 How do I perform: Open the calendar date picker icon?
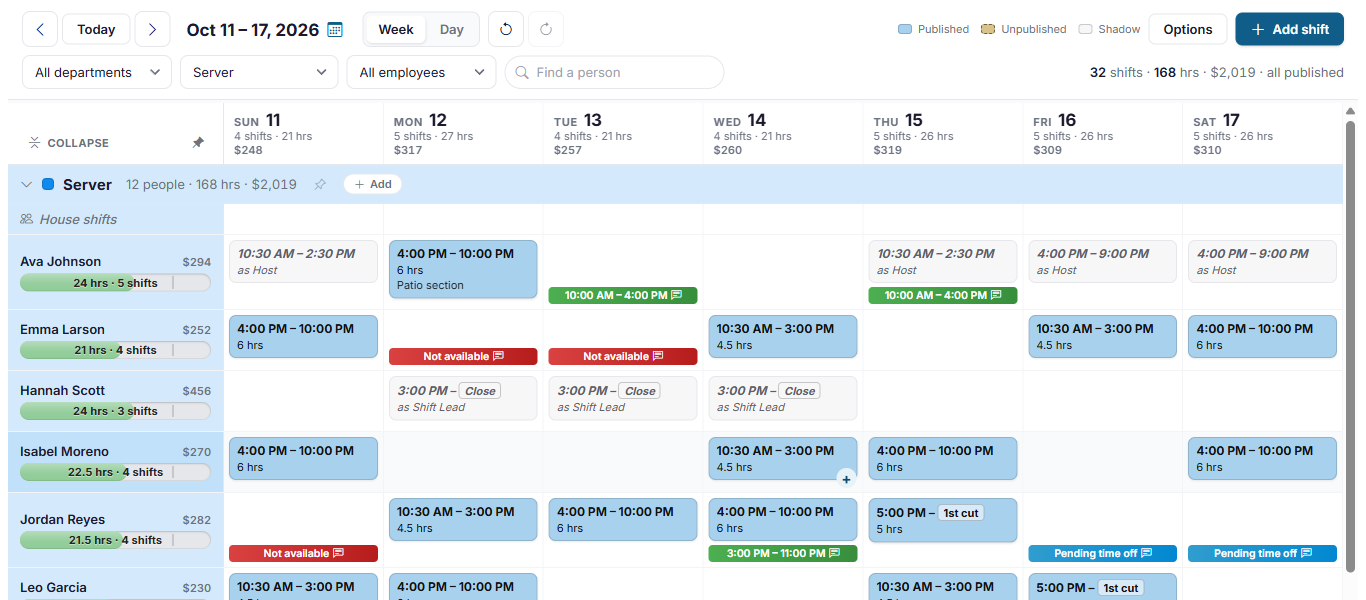[335, 30]
